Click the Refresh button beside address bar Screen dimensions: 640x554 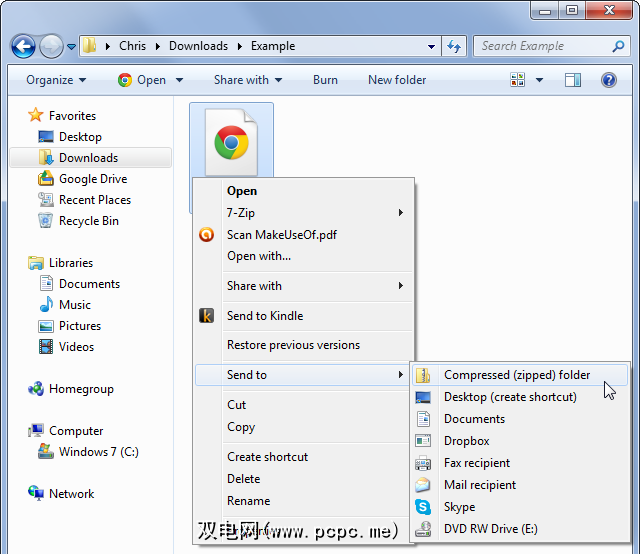click(x=454, y=46)
